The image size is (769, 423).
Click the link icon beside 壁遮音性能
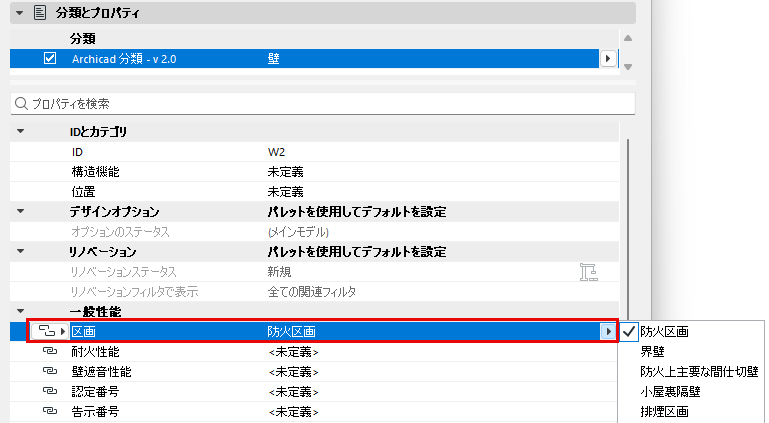(50, 372)
